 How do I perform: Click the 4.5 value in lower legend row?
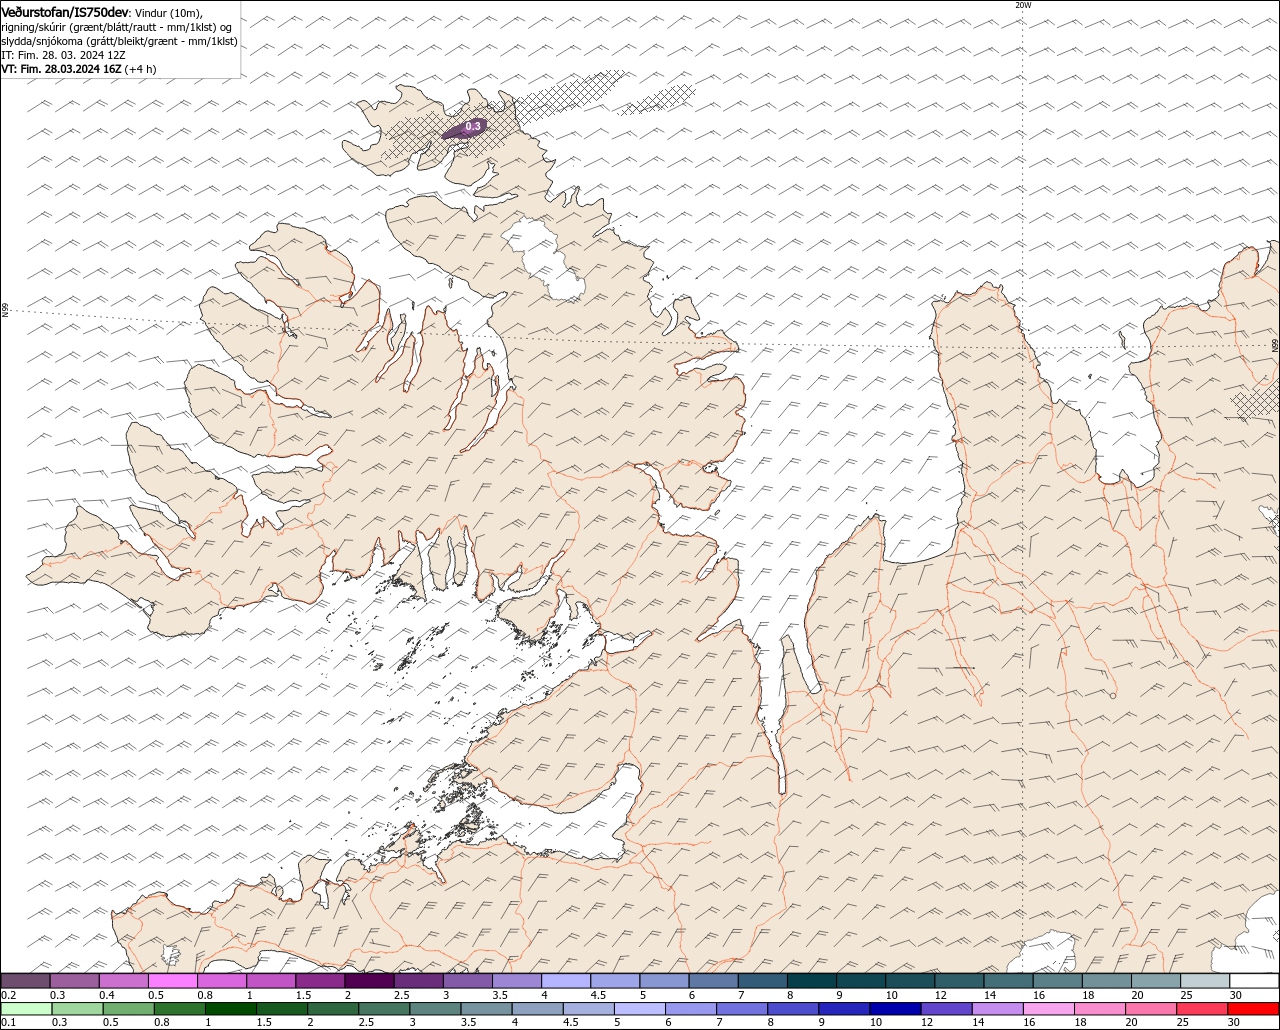click(570, 1023)
